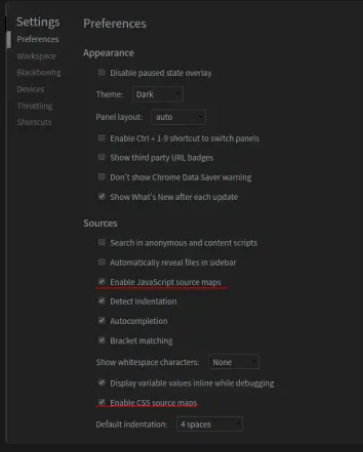Turn off Bracket matching checkbox
Image resolution: width=363 pixels, height=452 pixels.
[102, 340]
